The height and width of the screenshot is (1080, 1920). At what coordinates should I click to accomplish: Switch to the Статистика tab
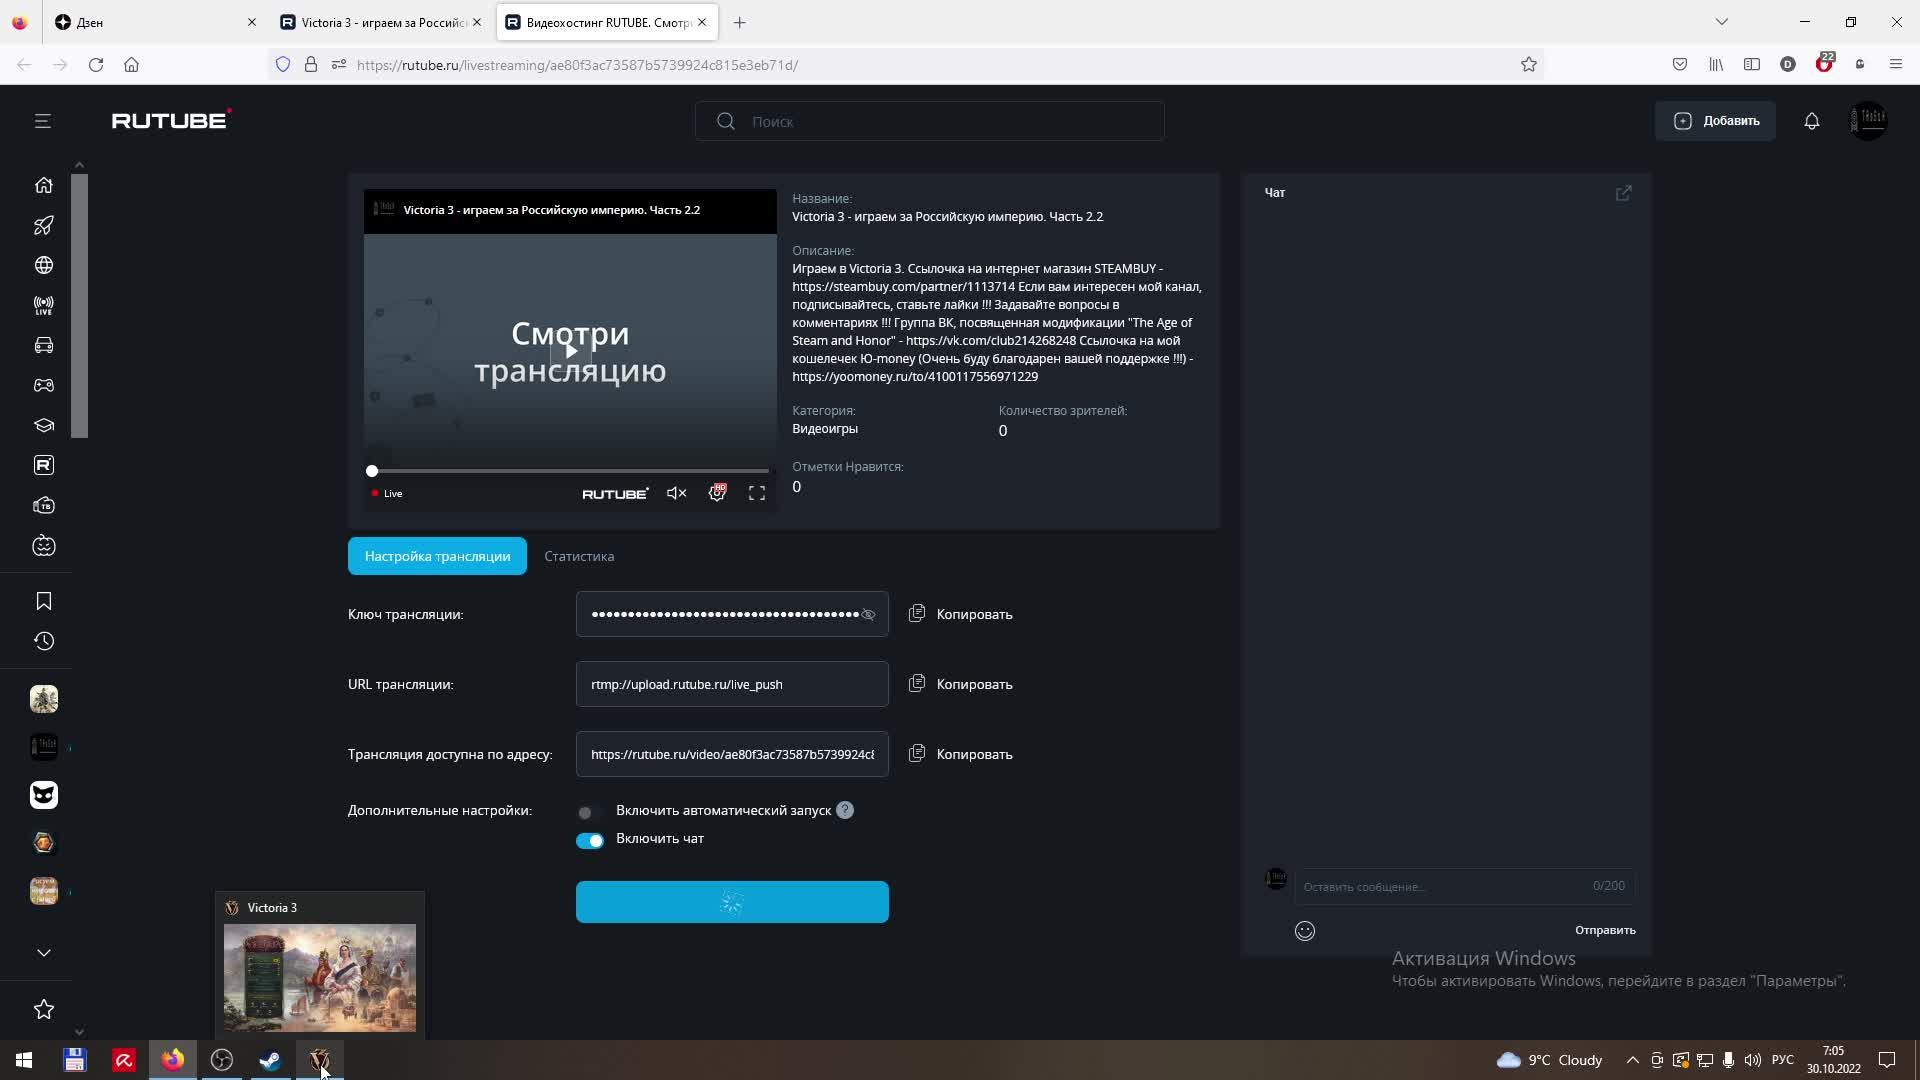pyautogui.click(x=579, y=557)
